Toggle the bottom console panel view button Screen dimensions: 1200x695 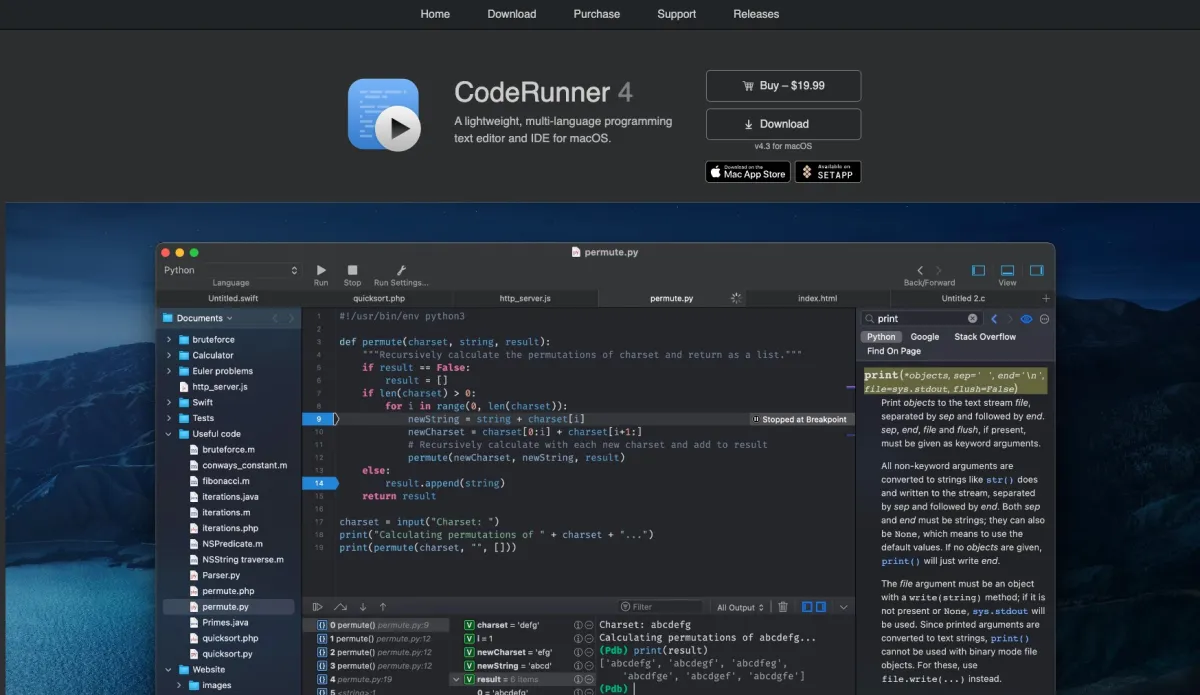coord(1007,270)
